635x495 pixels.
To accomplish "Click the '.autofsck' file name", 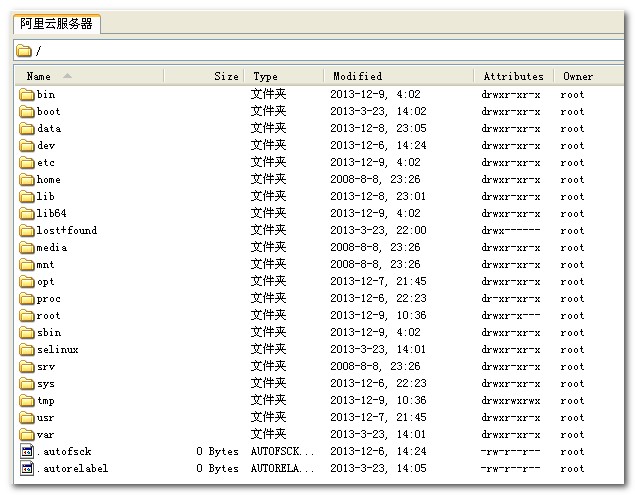I will [64, 451].
